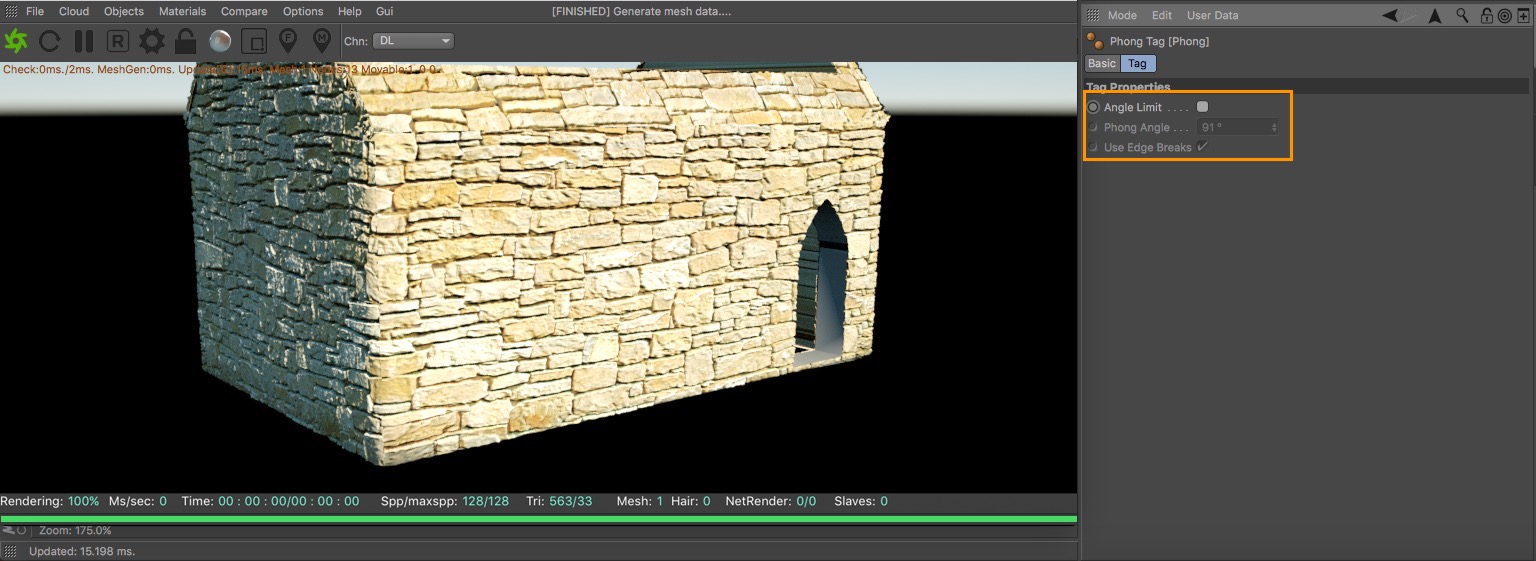Click the small icon left of Zoom readout

pyautogui.click(x=14, y=530)
